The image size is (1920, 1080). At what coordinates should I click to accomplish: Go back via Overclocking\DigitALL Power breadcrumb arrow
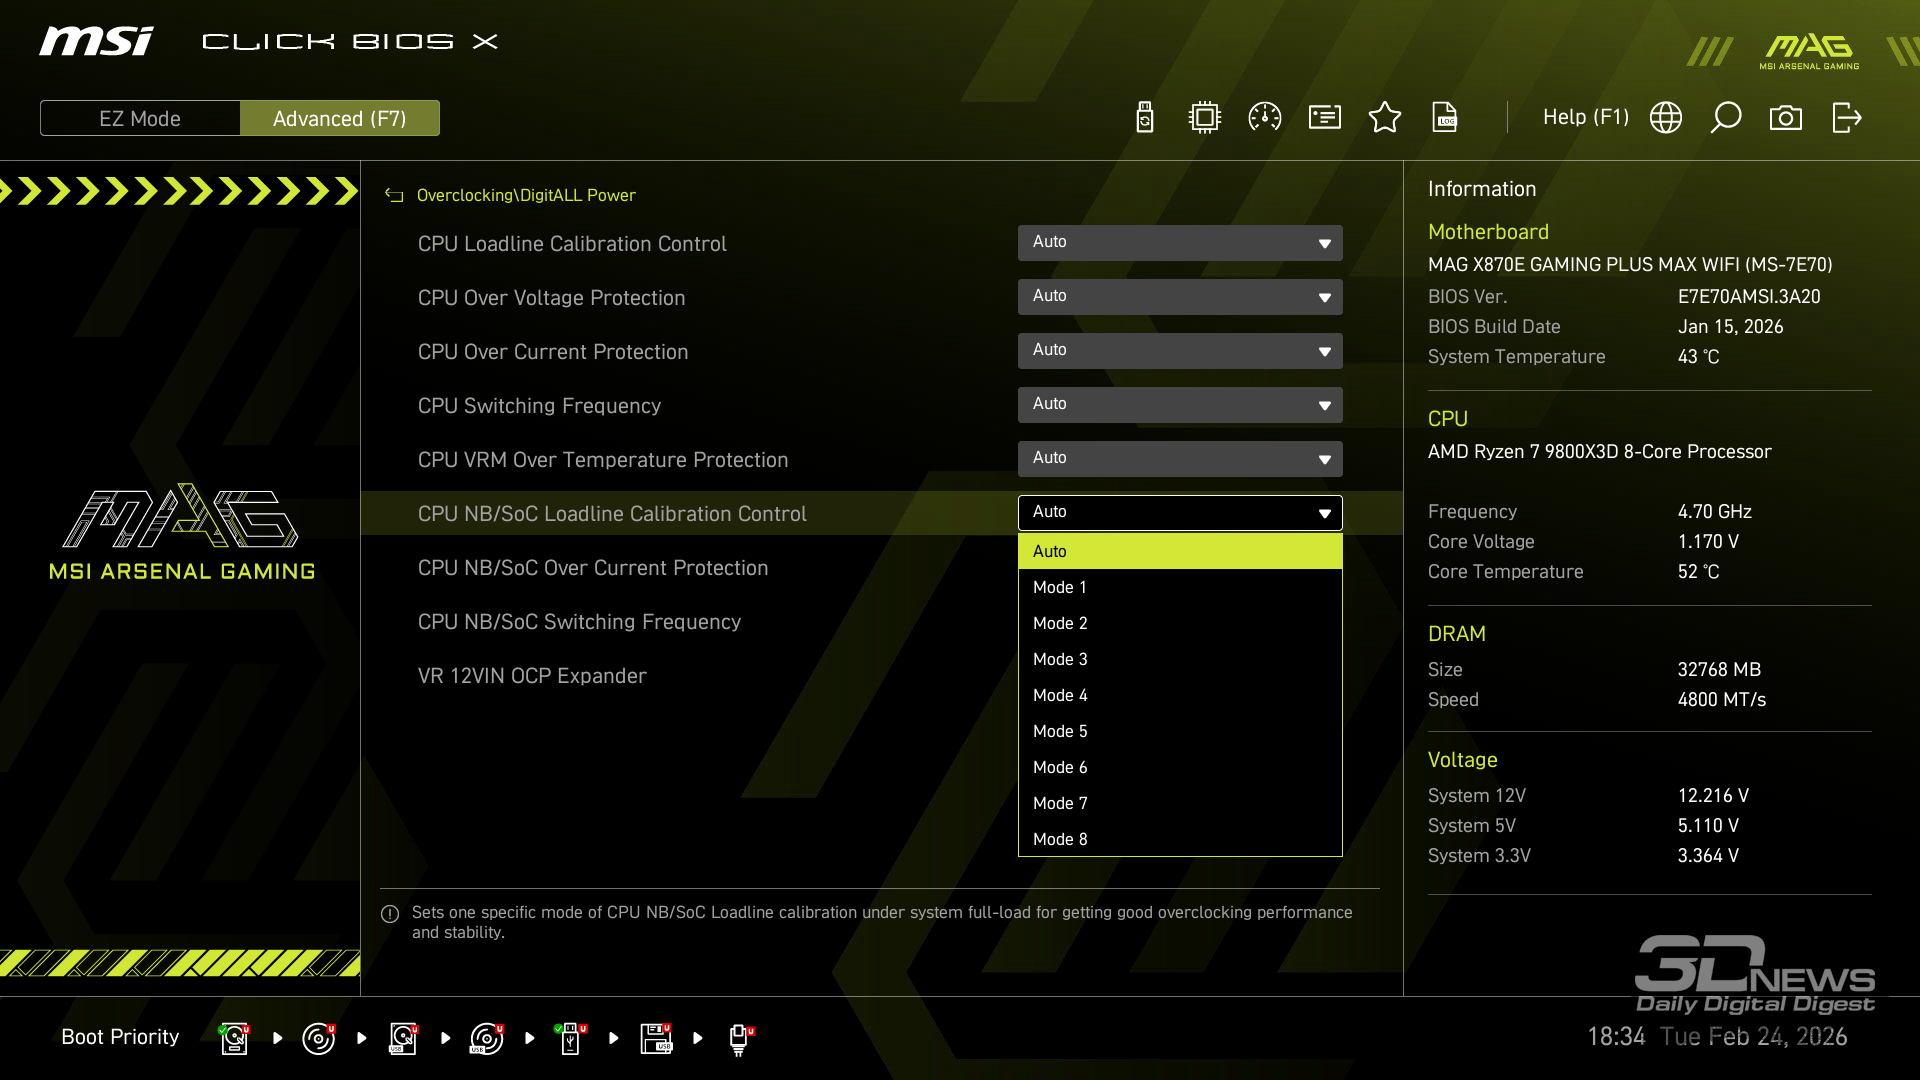pyautogui.click(x=394, y=196)
